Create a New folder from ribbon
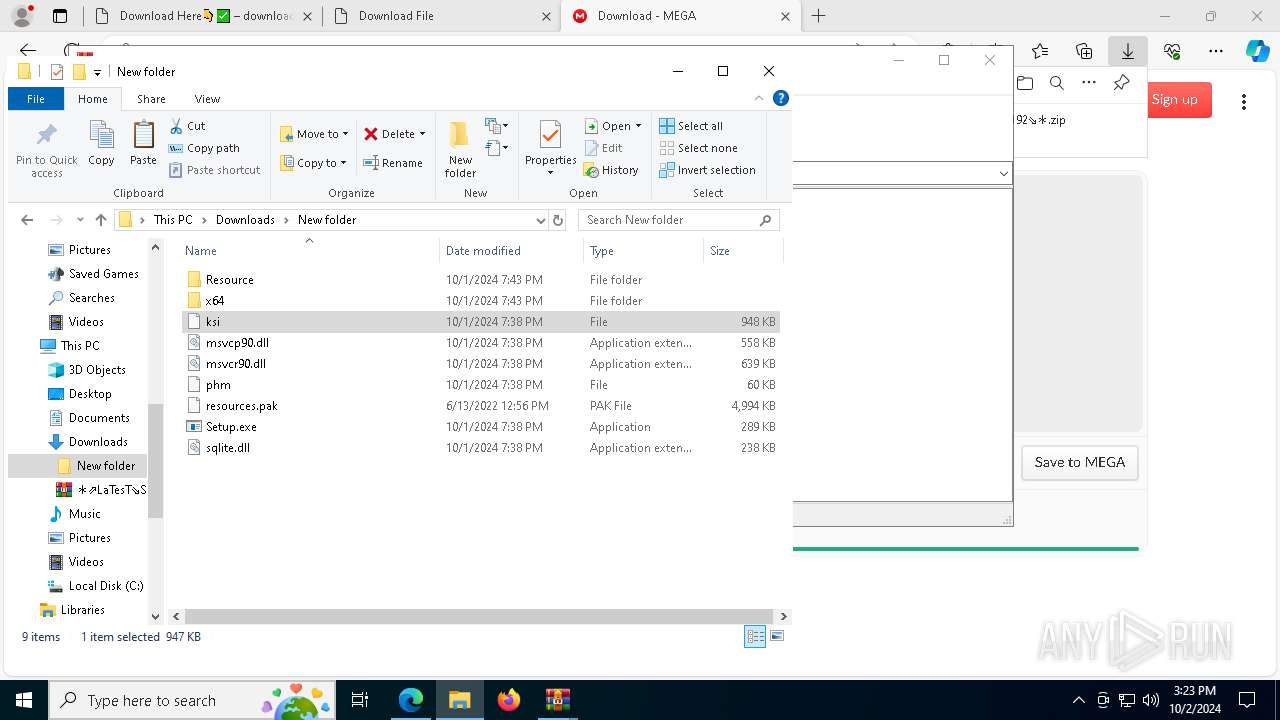The image size is (1280, 720). (460, 150)
